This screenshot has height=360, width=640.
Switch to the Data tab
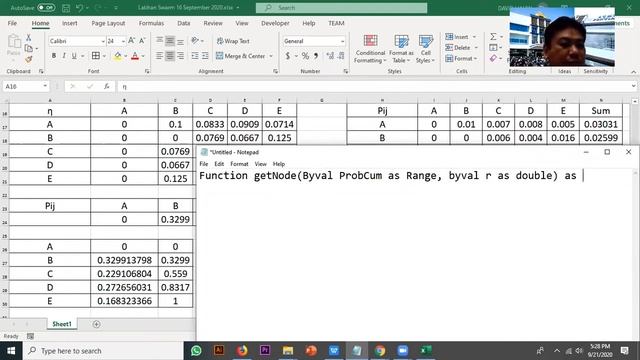click(184, 23)
